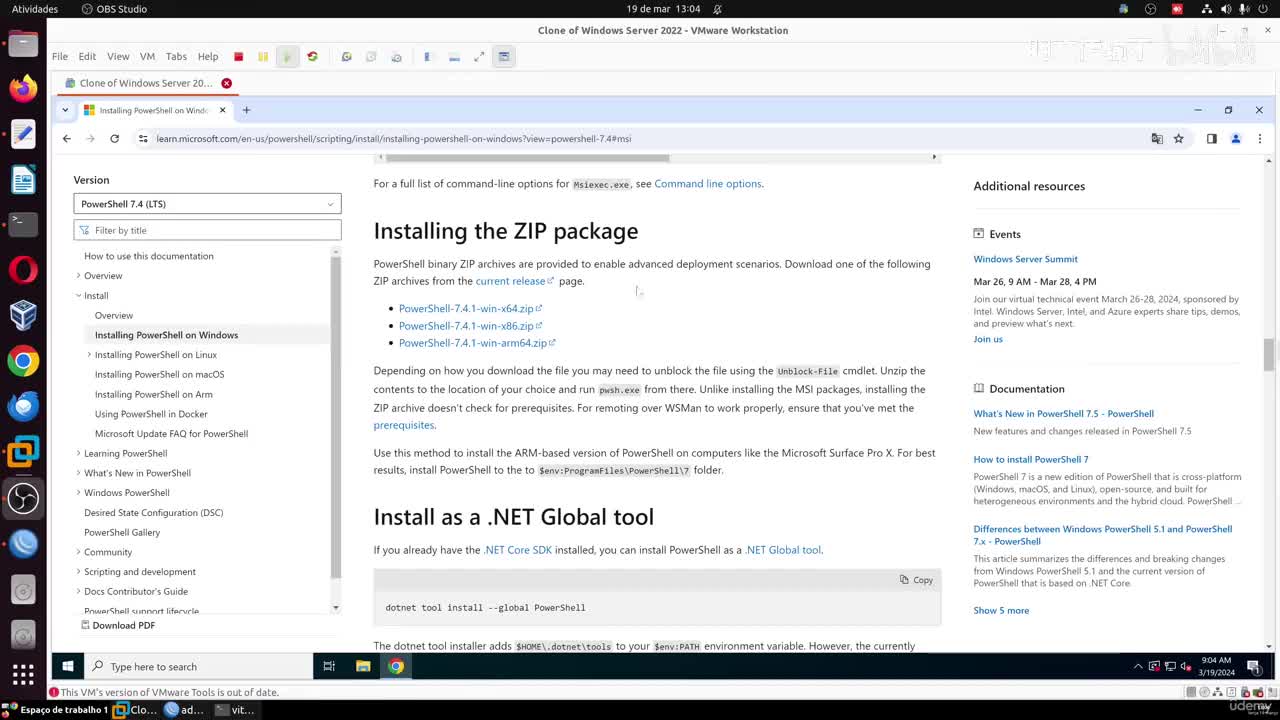Click Show 5 more documentation link
Image resolution: width=1280 pixels, height=720 pixels.
click(x=1001, y=610)
